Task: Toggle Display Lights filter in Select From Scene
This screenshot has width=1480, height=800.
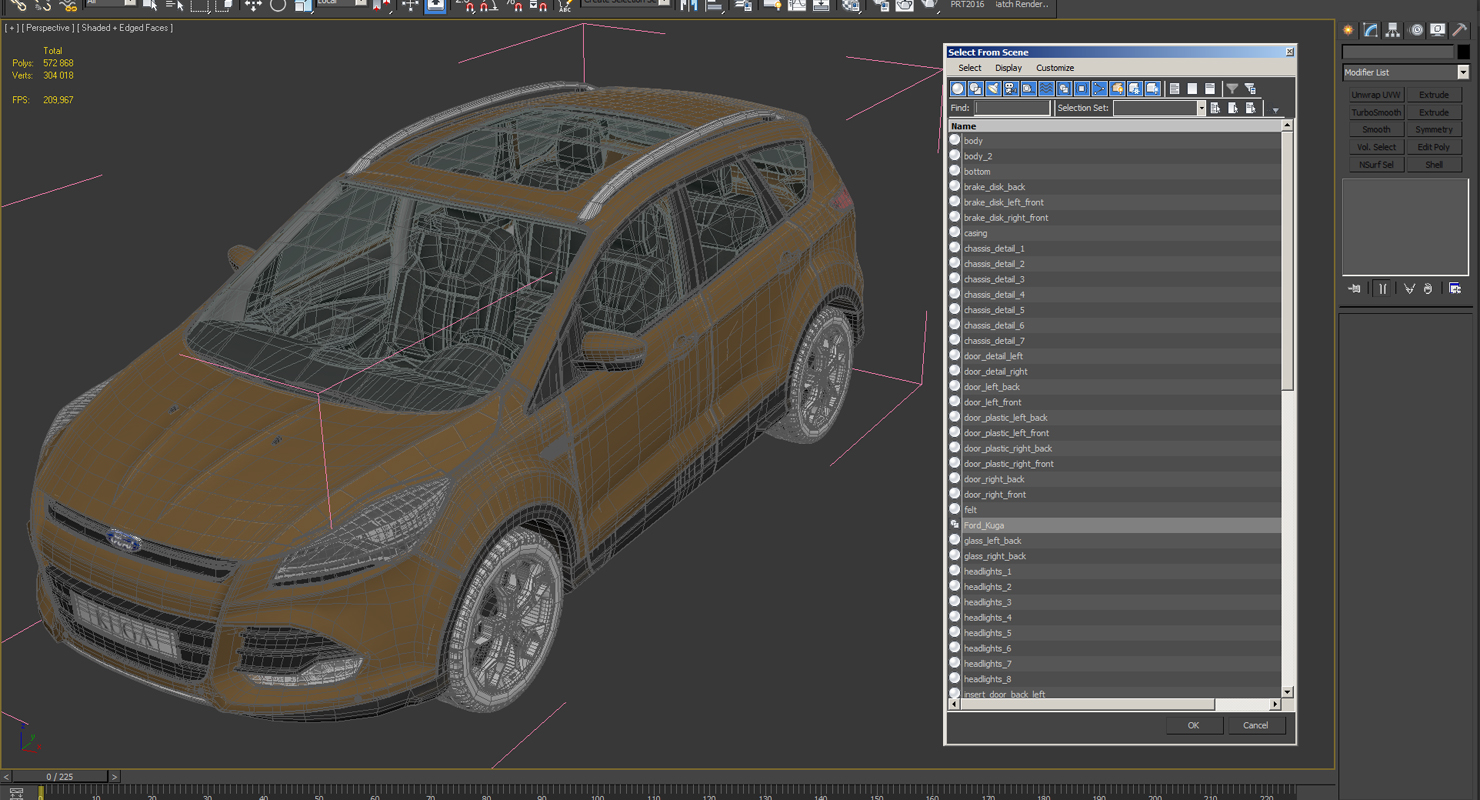Action: coord(993,89)
